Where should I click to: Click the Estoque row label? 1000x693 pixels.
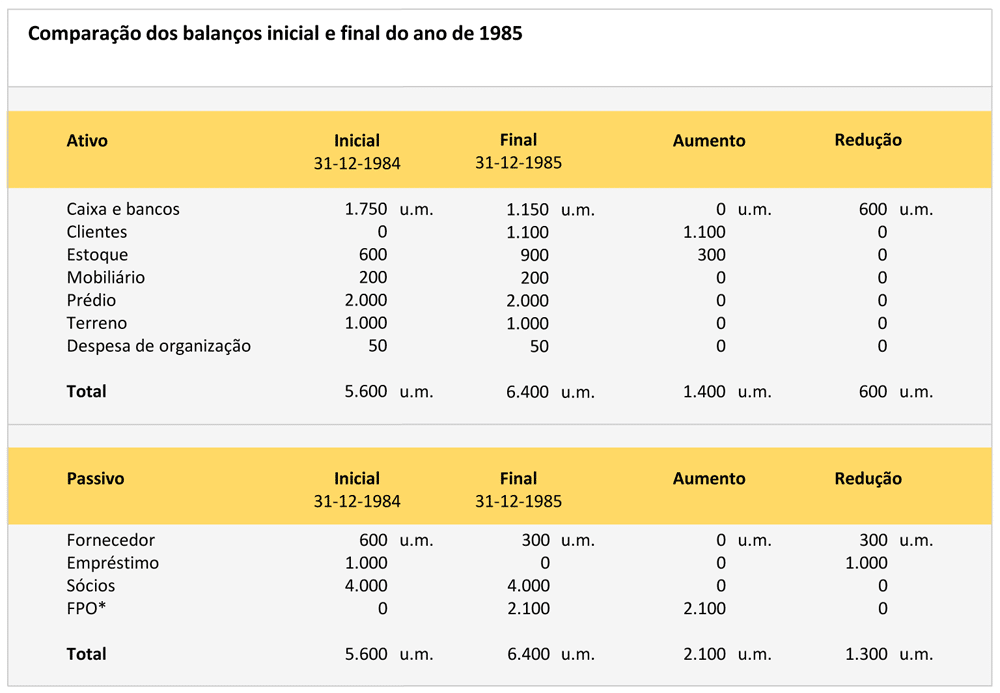click(x=97, y=255)
